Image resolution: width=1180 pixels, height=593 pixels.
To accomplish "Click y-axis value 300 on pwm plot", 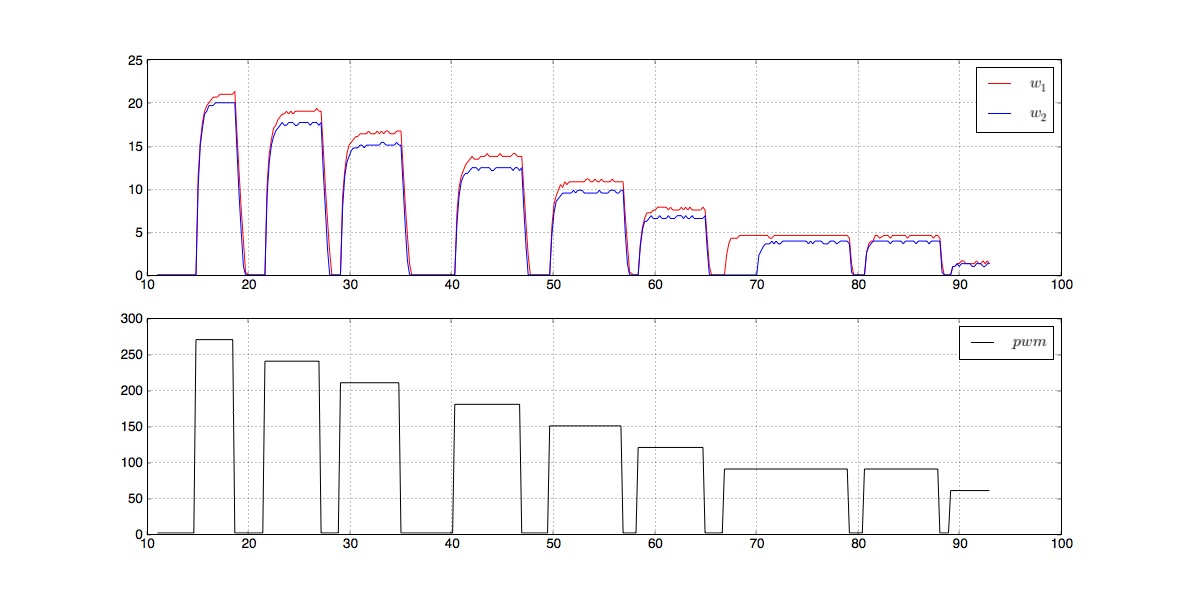I will click(x=132, y=319).
